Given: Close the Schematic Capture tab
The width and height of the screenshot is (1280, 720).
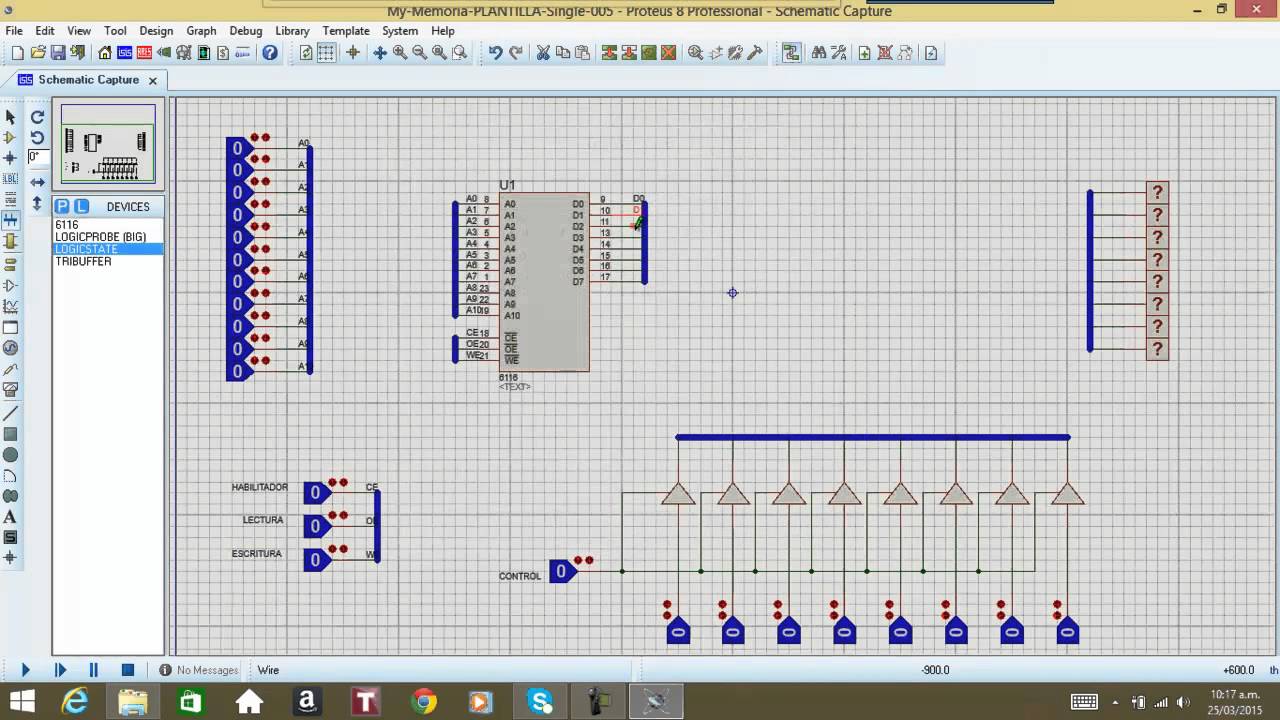Looking at the screenshot, I should (153, 80).
